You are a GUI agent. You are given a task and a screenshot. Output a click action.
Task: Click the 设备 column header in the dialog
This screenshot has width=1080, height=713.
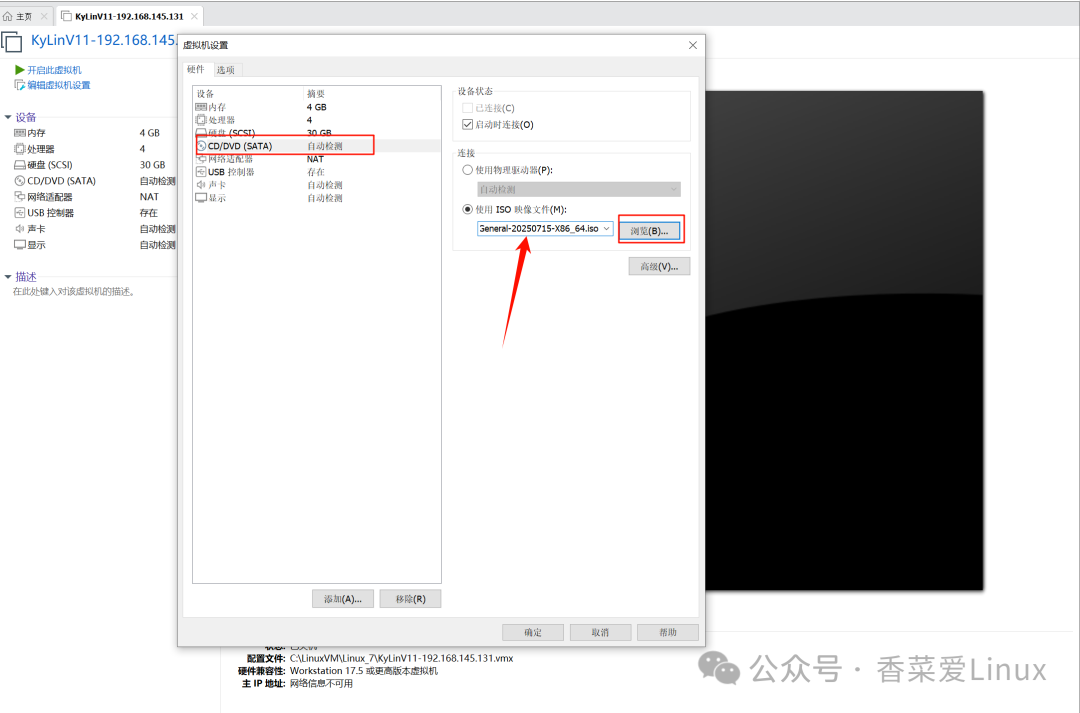point(248,93)
